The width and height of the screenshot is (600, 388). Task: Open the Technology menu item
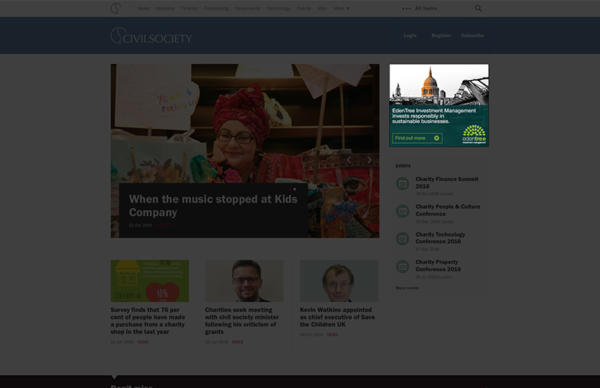tap(279, 8)
